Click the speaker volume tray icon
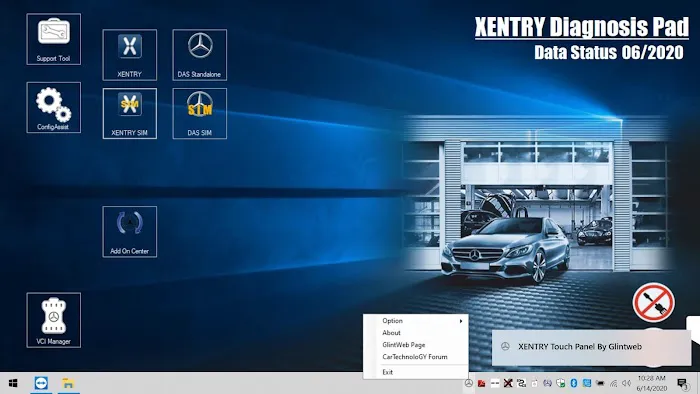Screen dimensions: 700x394 (626, 383)
